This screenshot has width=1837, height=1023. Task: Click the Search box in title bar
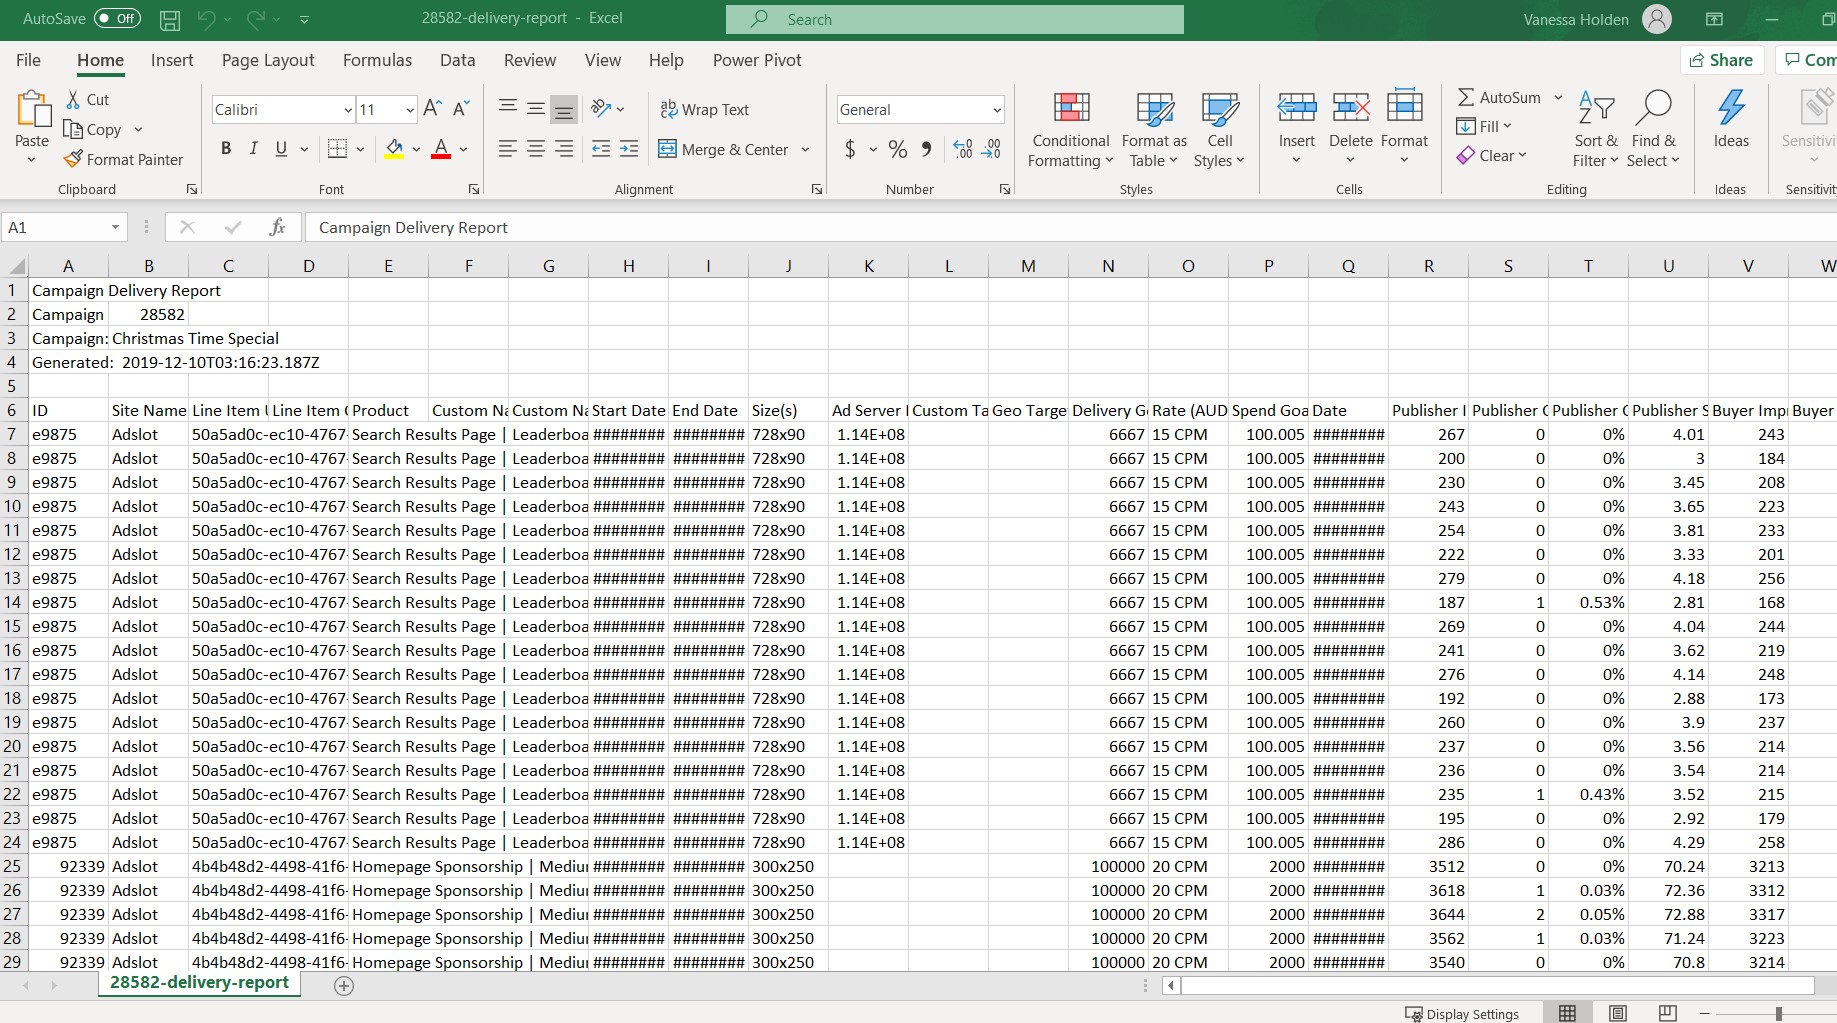[955, 19]
